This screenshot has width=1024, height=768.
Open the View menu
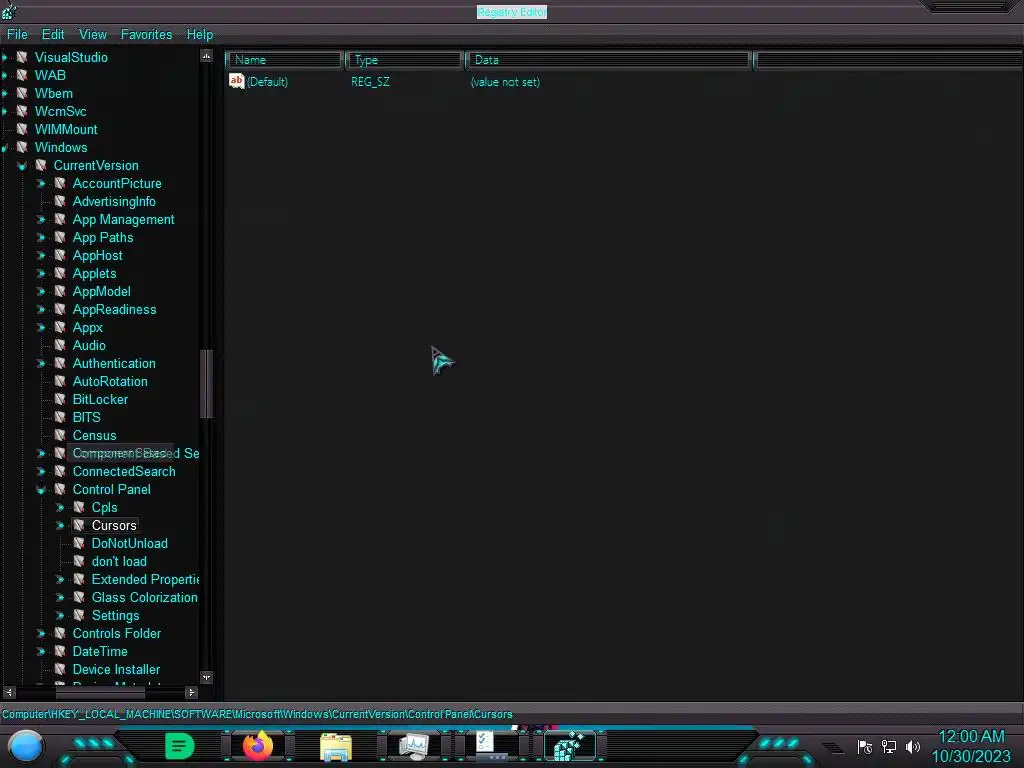click(x=93, y=35)
